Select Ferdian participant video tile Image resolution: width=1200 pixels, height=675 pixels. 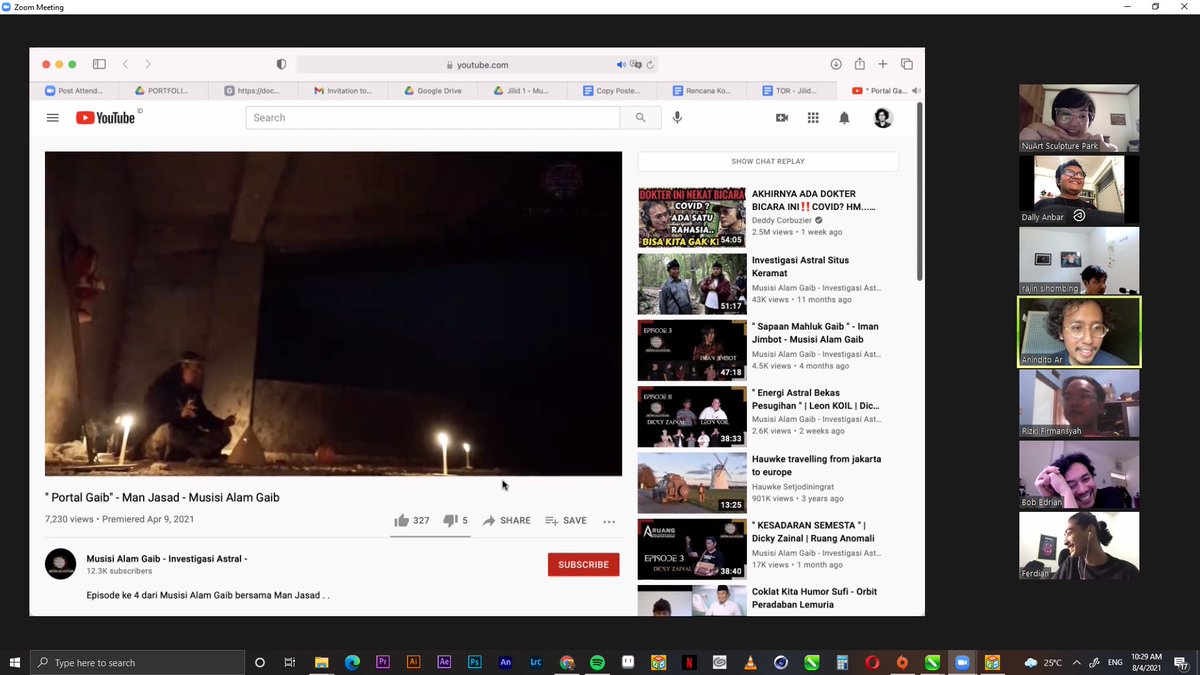tap(1079, 546)
